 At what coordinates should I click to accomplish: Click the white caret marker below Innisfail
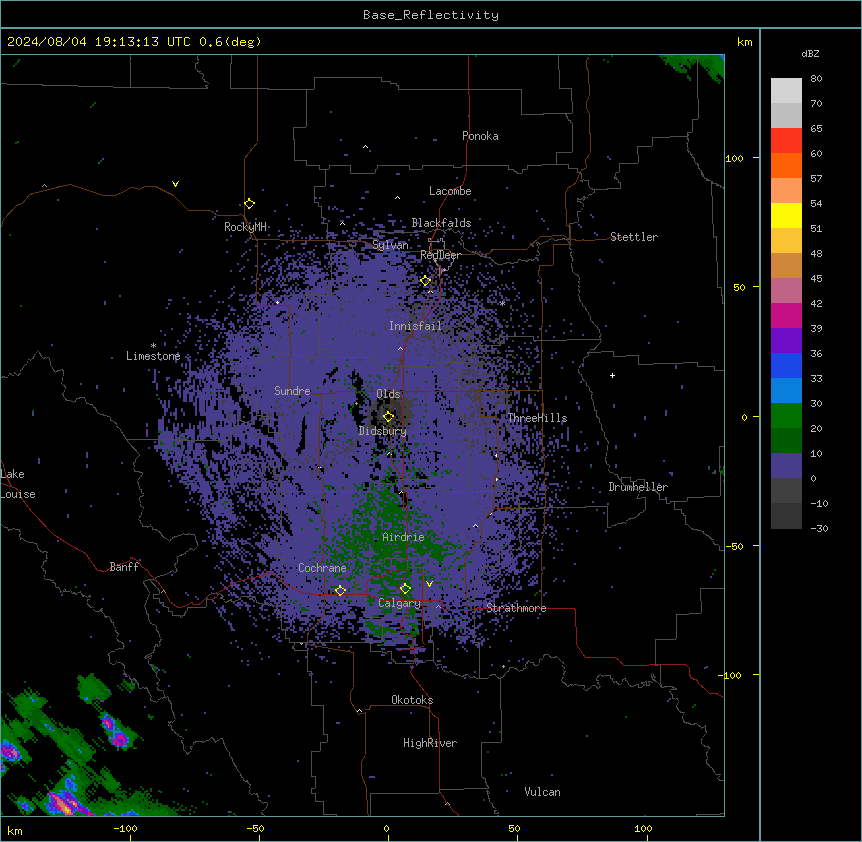[400, 348]
